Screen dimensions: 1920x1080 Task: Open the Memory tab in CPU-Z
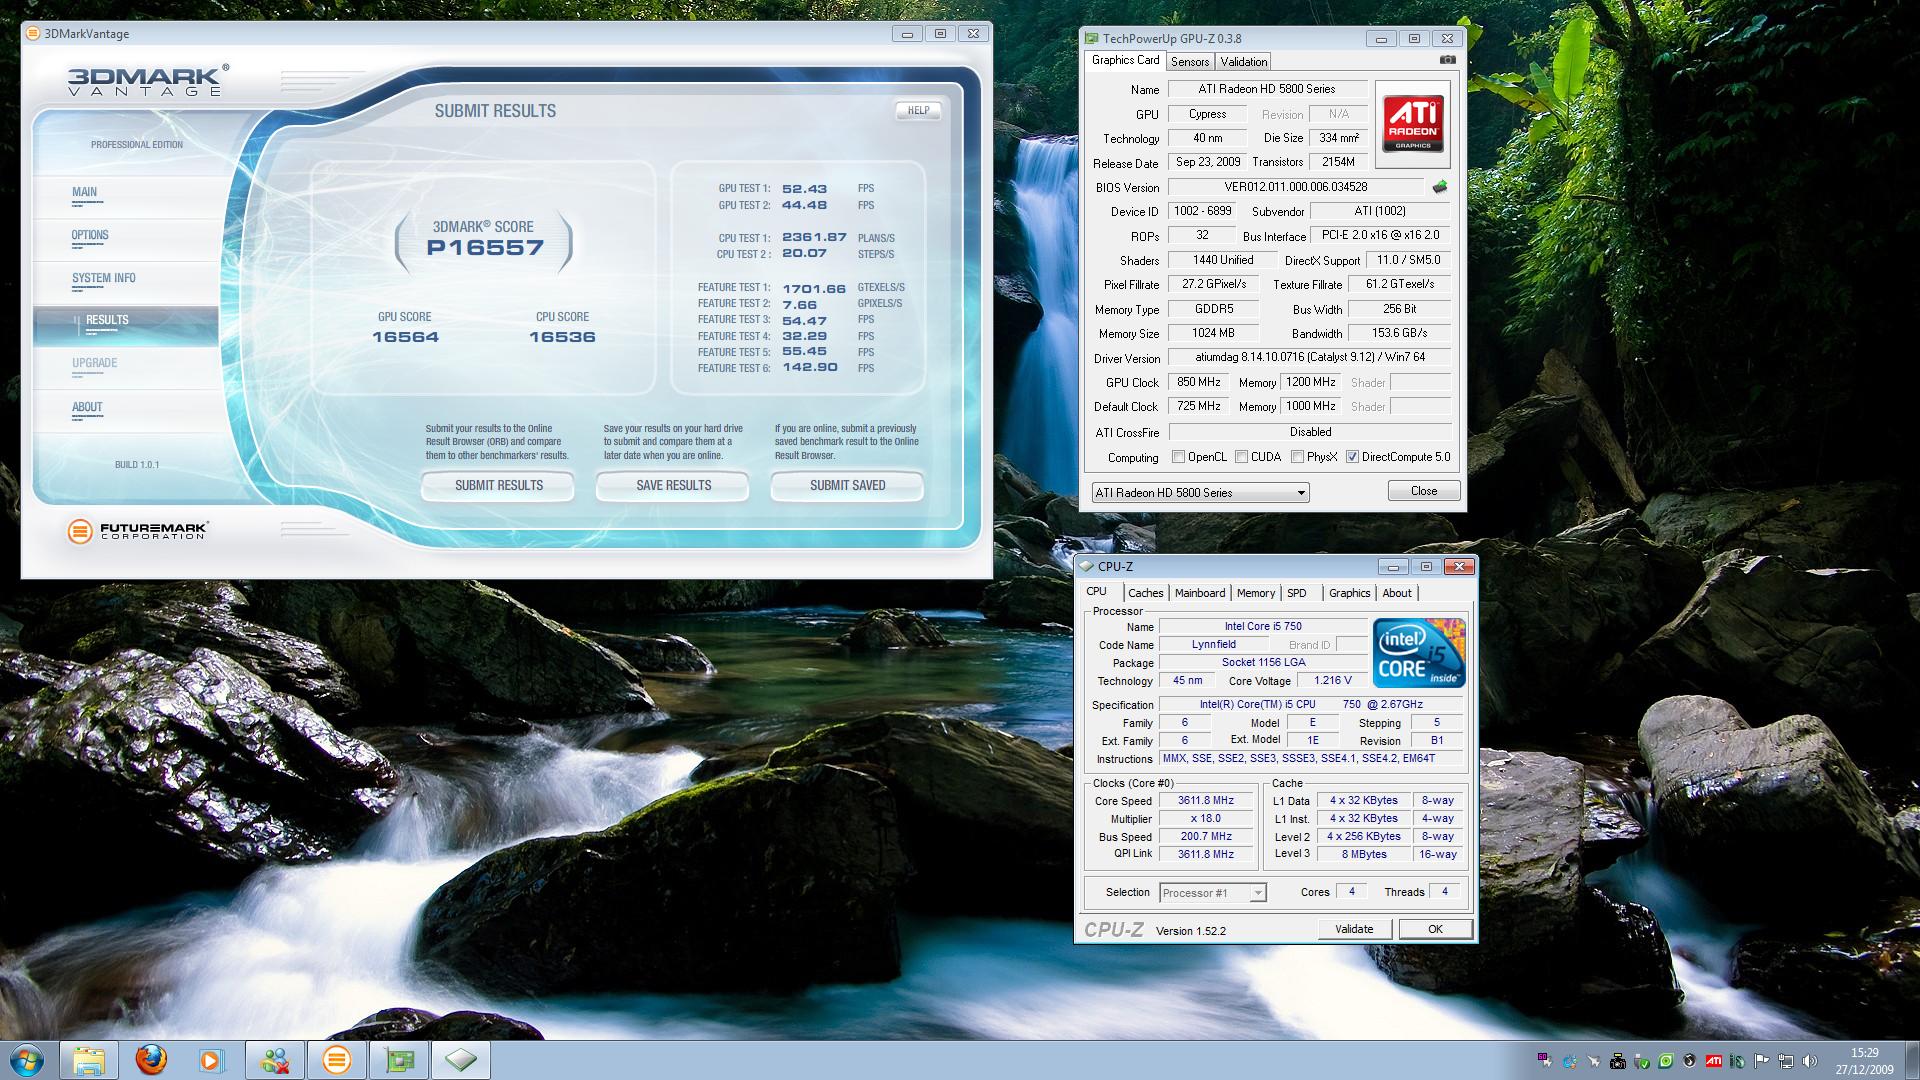tap(1256, 593)
